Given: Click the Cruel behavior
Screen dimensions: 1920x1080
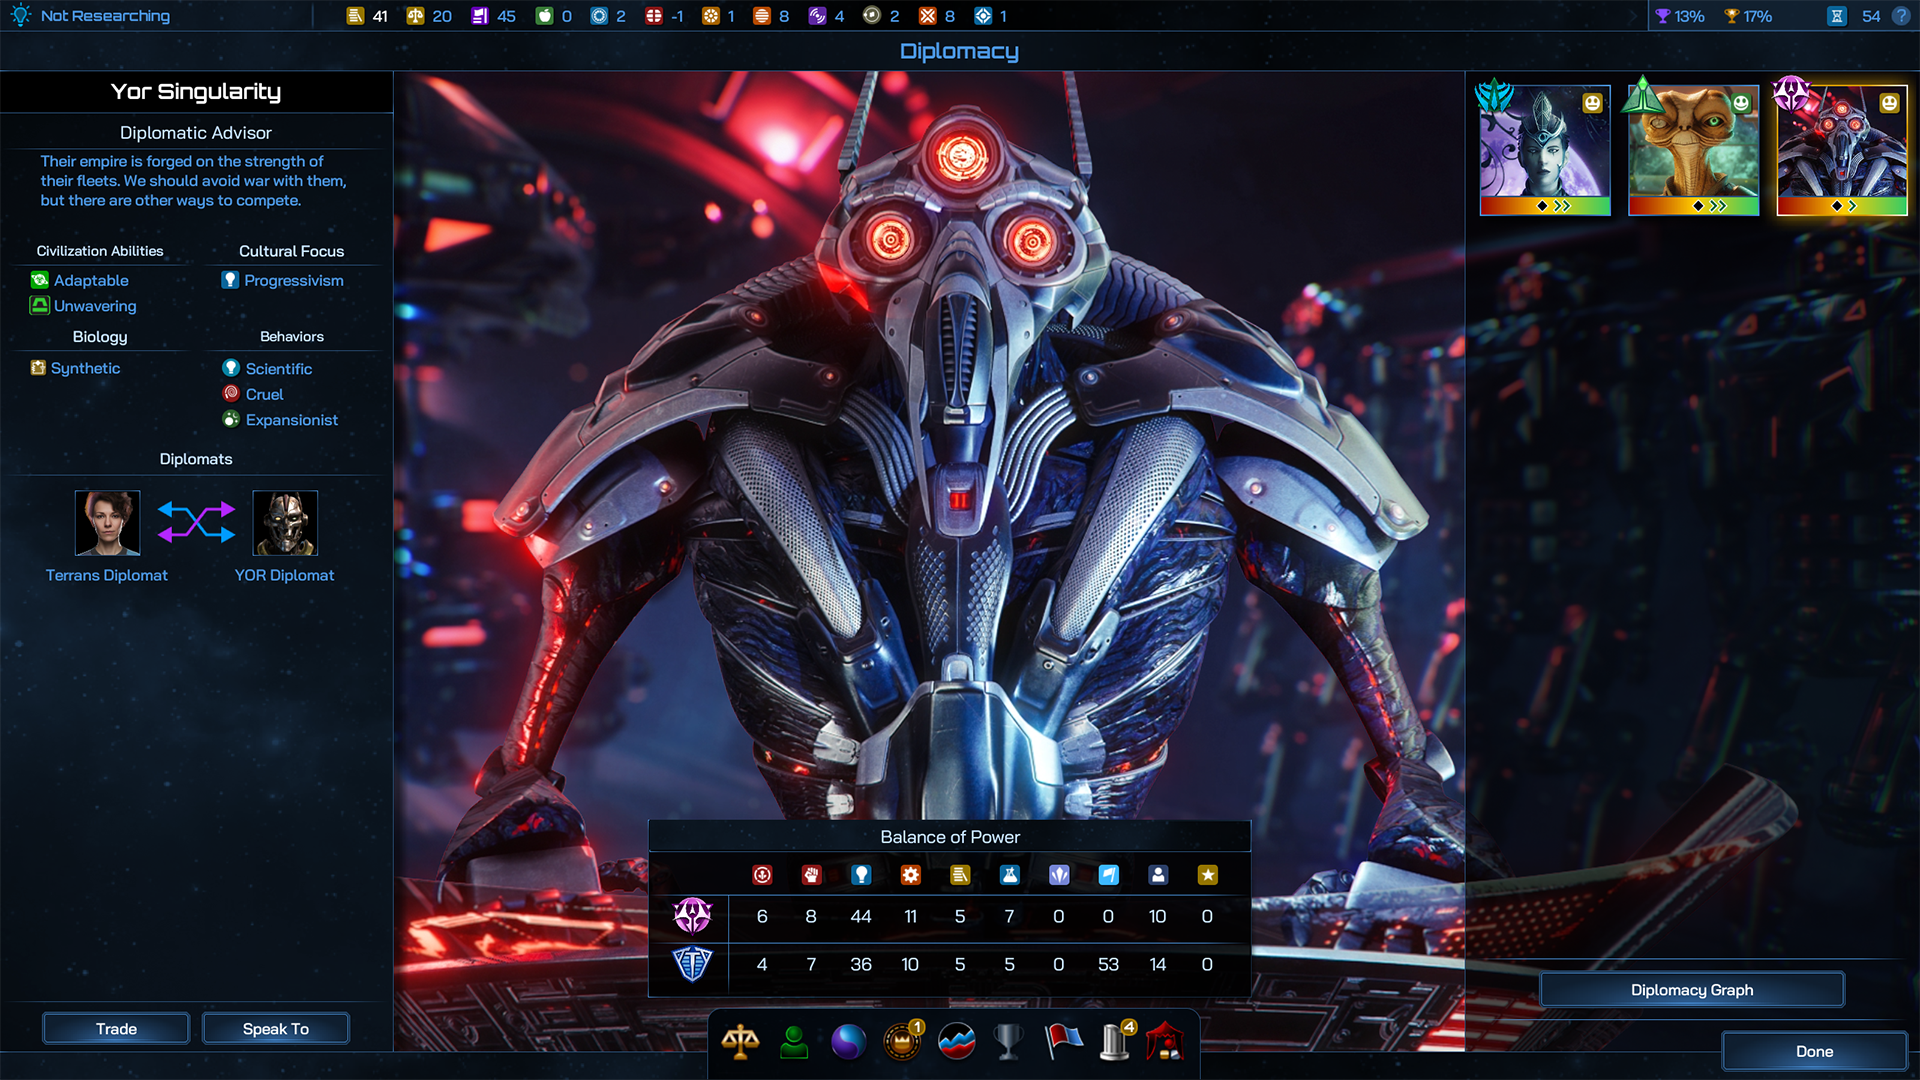Looking at the screenshot, I should (x=253, y=394).
